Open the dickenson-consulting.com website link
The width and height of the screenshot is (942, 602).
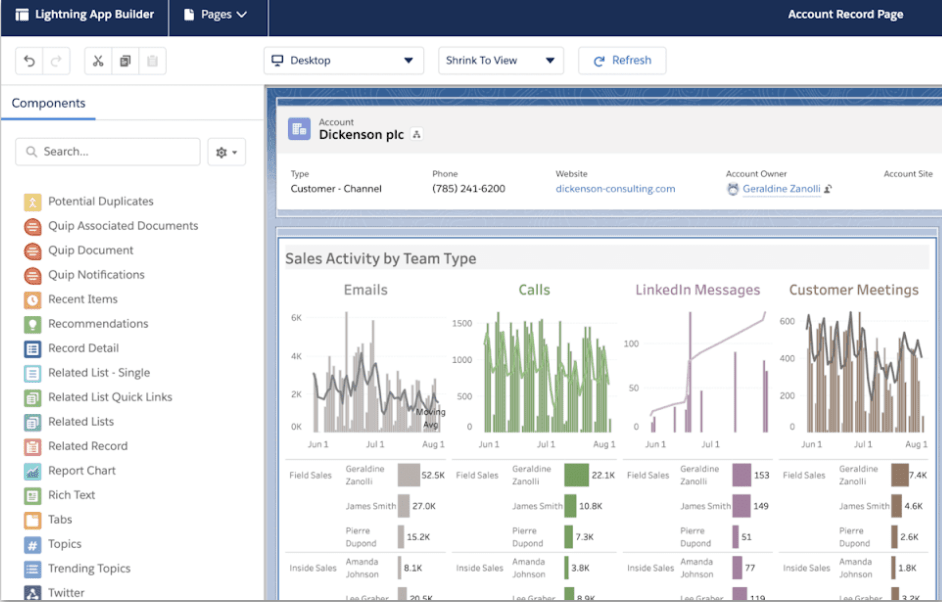coord(615,189)
